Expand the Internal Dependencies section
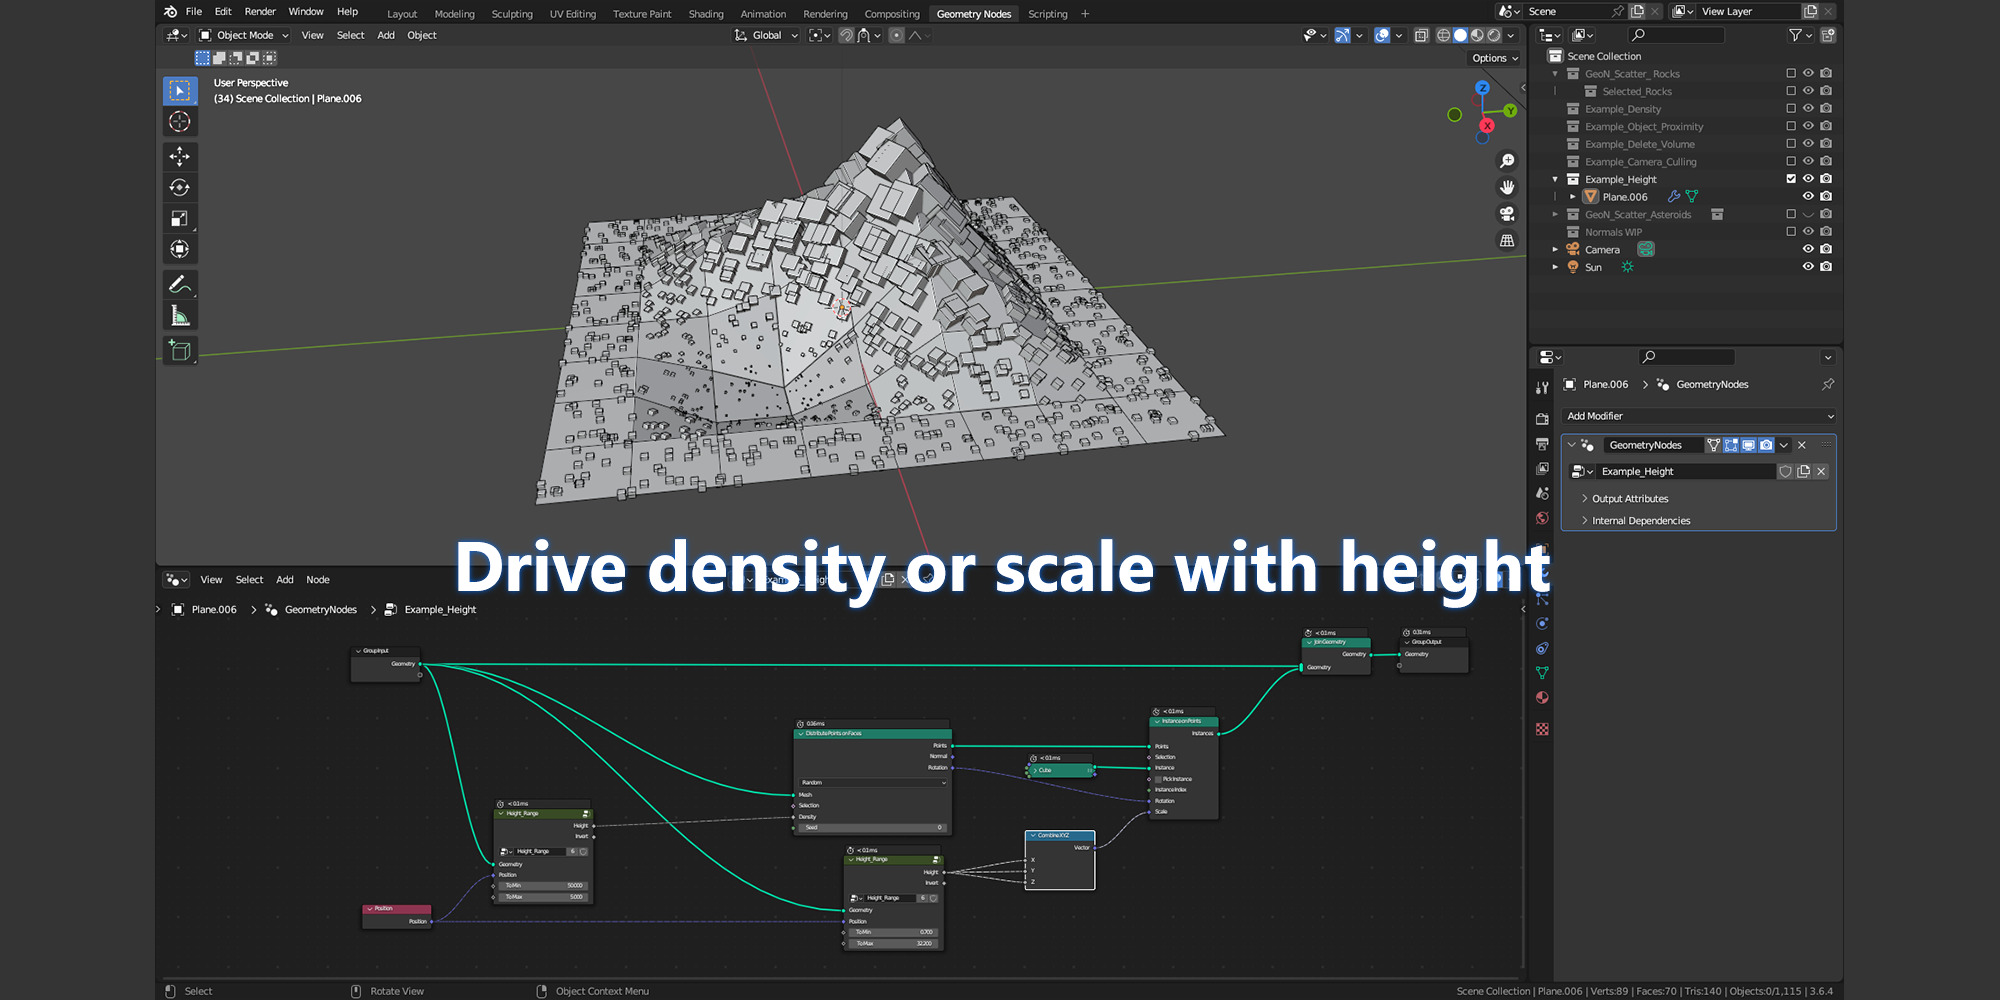 (1640, 521)
